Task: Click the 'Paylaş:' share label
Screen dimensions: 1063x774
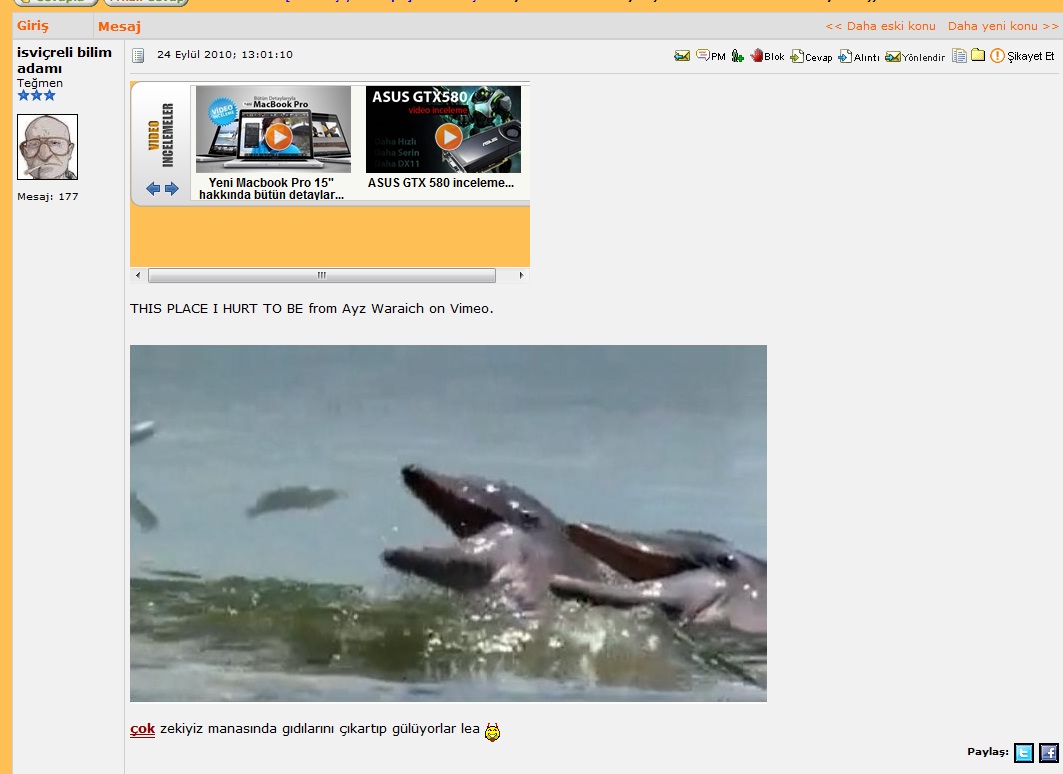Action: click(x=988, y=752)
